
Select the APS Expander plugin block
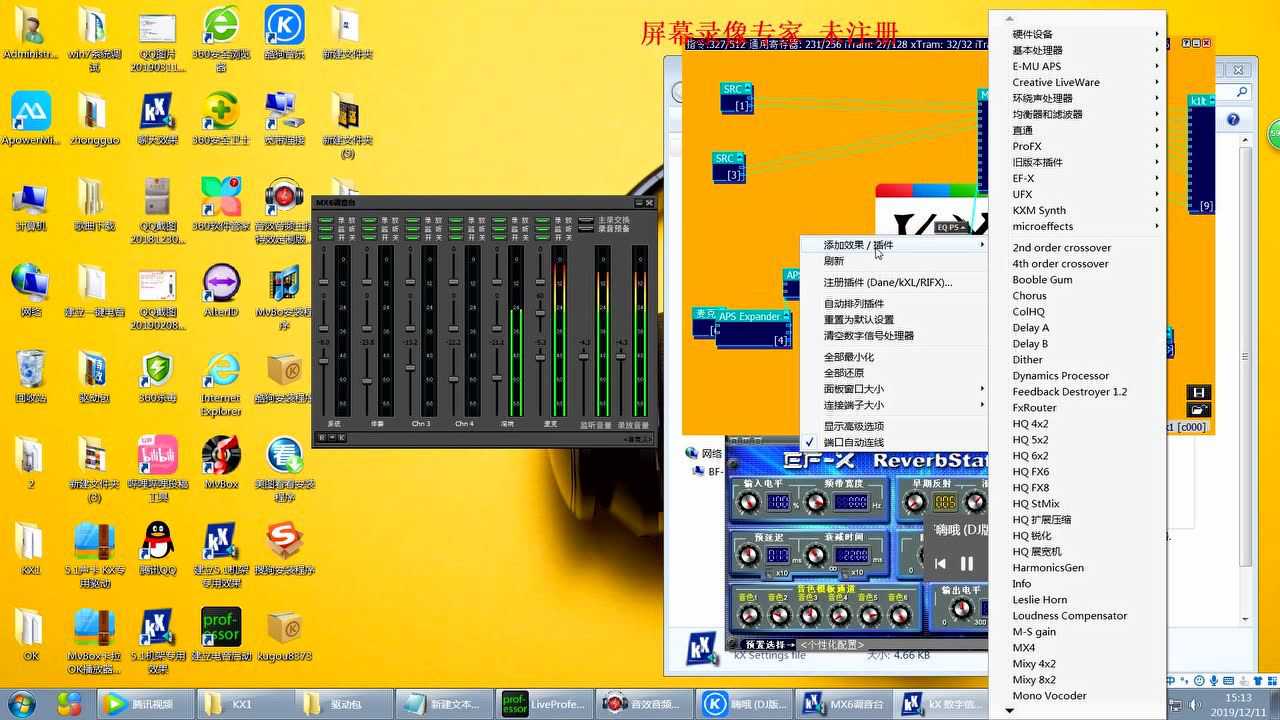[753, 328]
